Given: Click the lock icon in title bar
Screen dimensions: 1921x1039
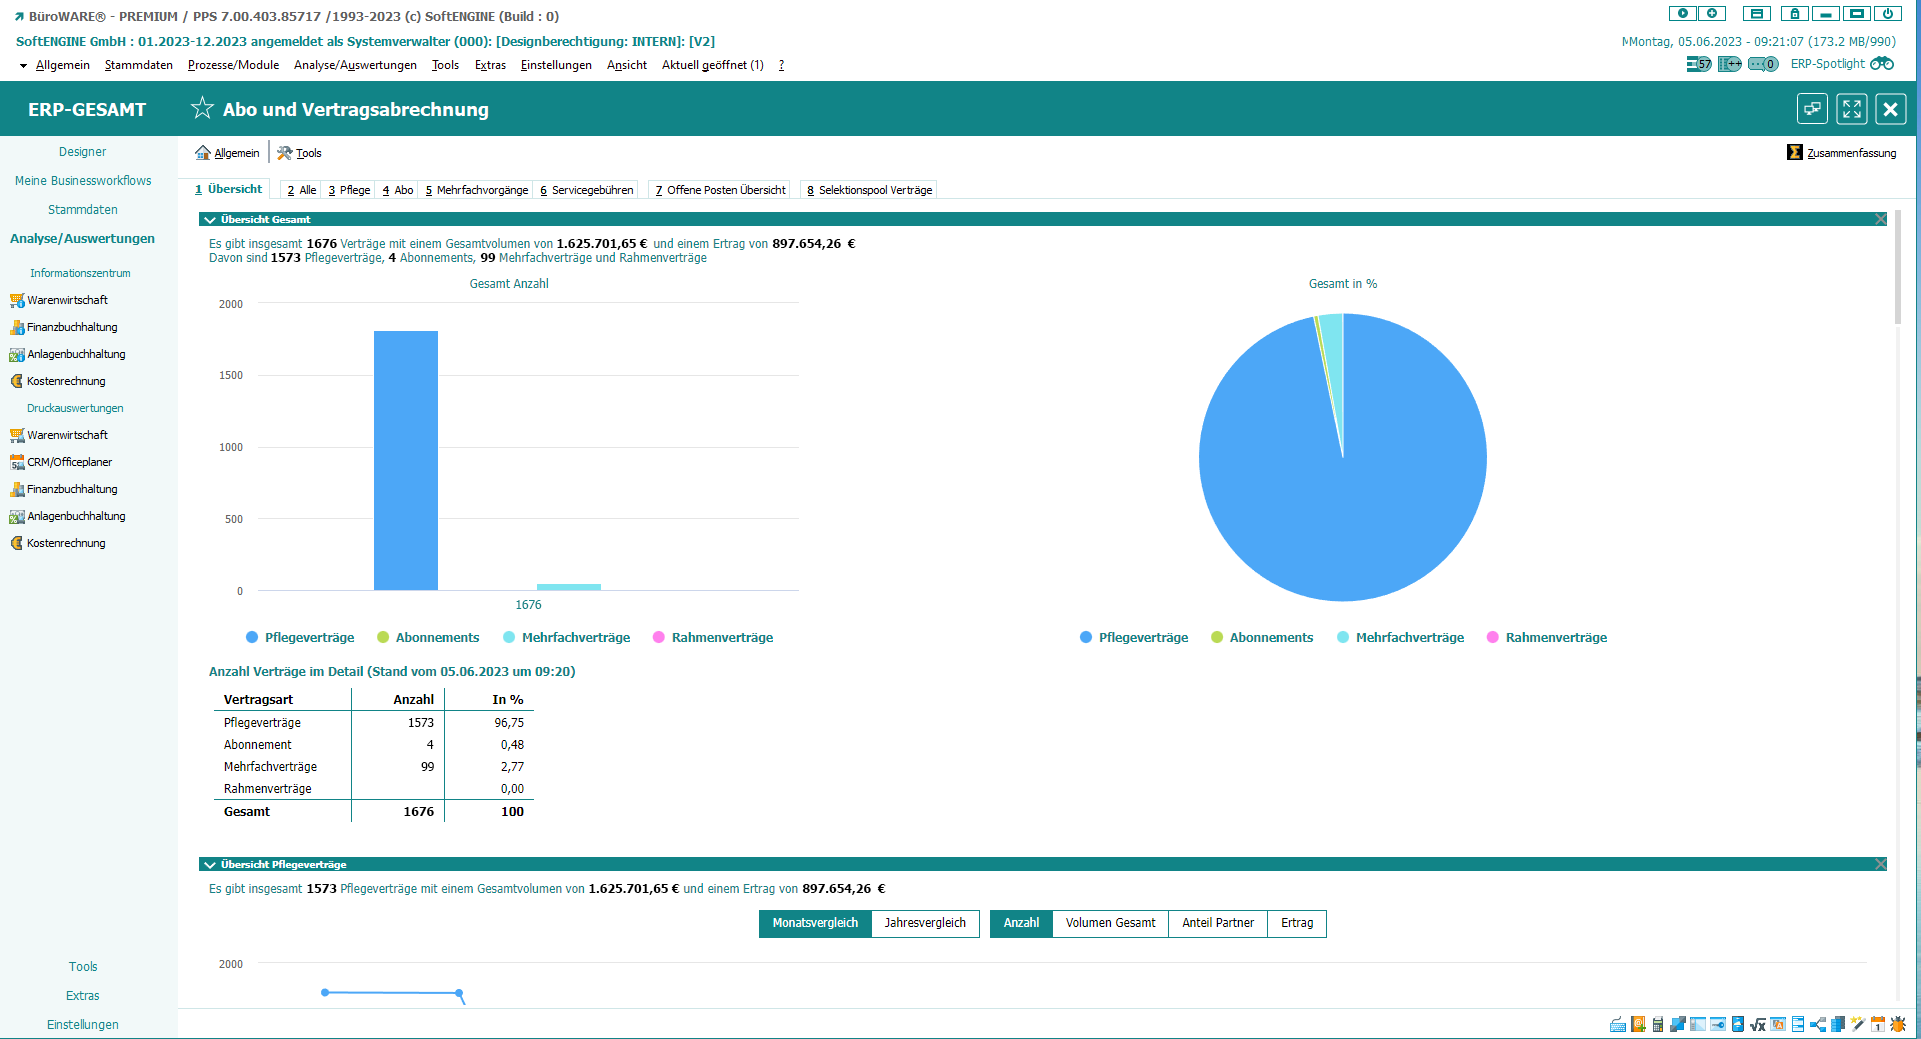Looking at the screenshot, I should click(x=1795, y=14).
